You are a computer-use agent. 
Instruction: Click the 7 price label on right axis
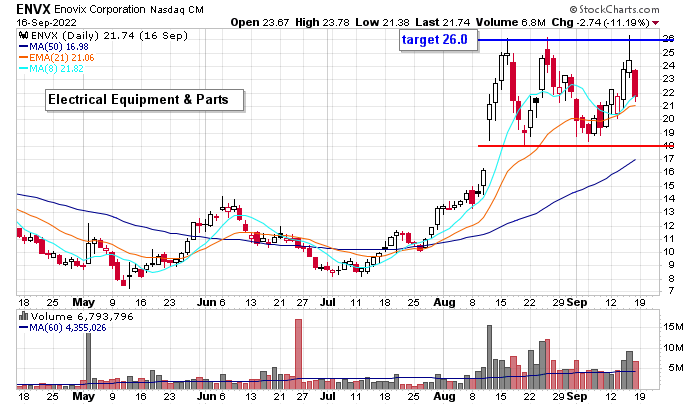click(x=671, y=291)
